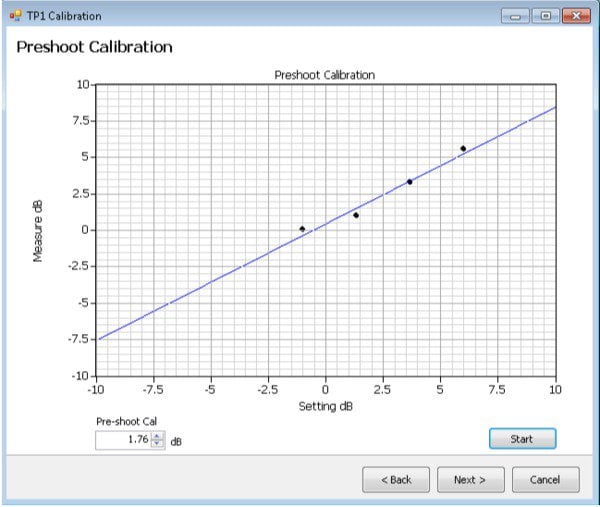Pick the data point between 2.5 and 5 dB
Viewport: 600px width, 507px height.
[x=409, y=182]
